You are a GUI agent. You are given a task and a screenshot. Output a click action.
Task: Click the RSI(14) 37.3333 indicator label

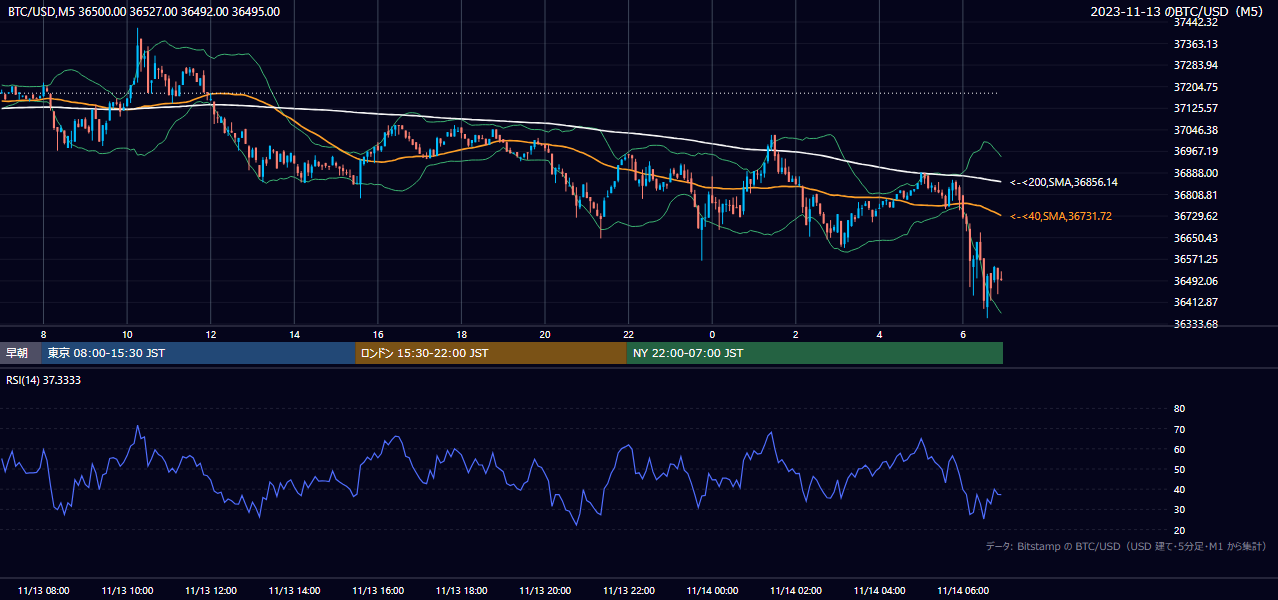click(44, 380)
